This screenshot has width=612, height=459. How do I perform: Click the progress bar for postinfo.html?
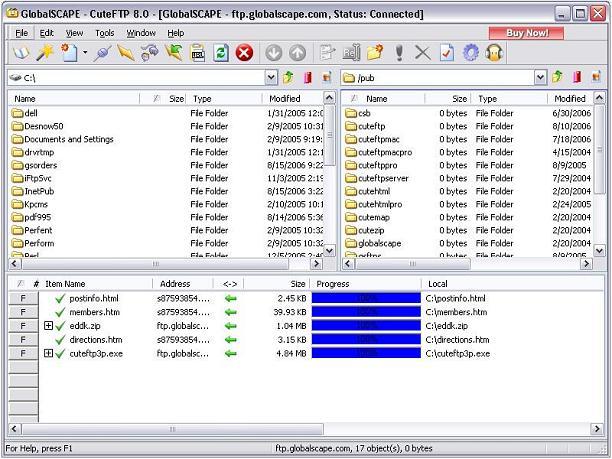pos(366,298)
